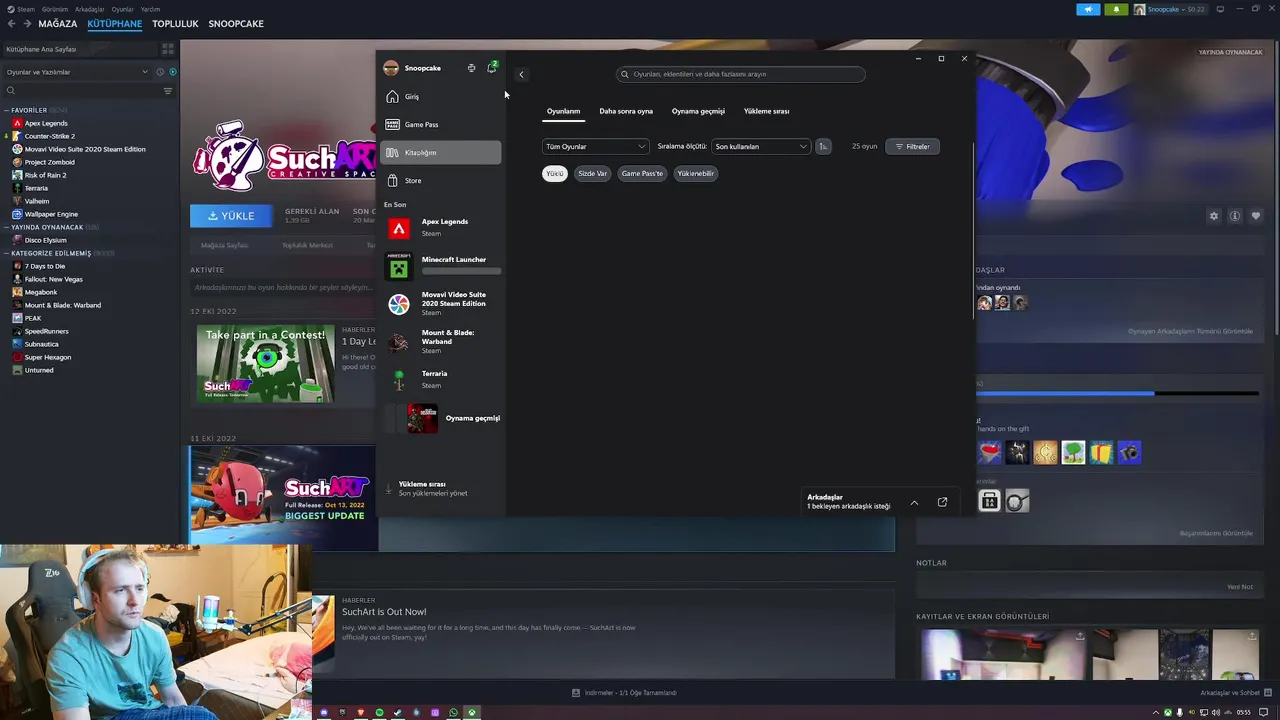This screenshot has height=720, width=1280.
Task: Open the Arkadaşlar menu in Steam menu bar
Action: coord(90,9)
